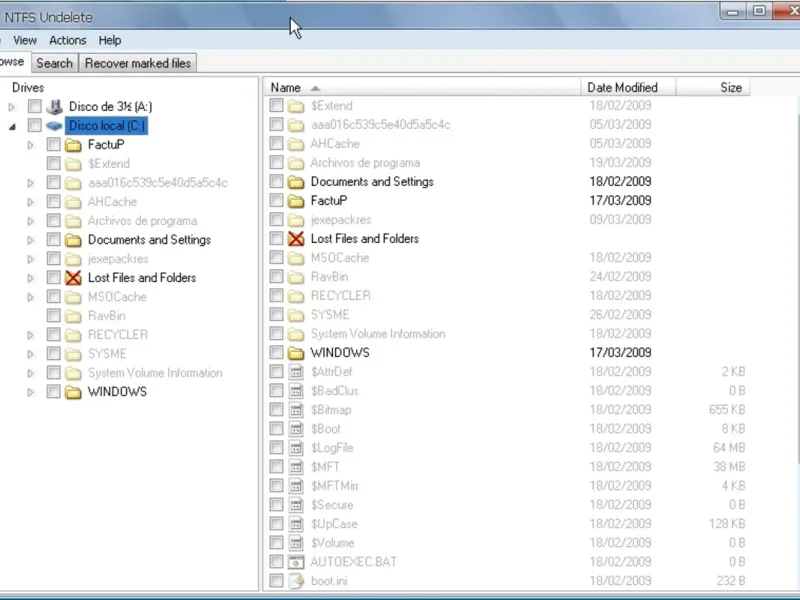Click the $Bitmap system file icon
The image size is (800, 600).
pyautogui.click(x=296, y=410)
